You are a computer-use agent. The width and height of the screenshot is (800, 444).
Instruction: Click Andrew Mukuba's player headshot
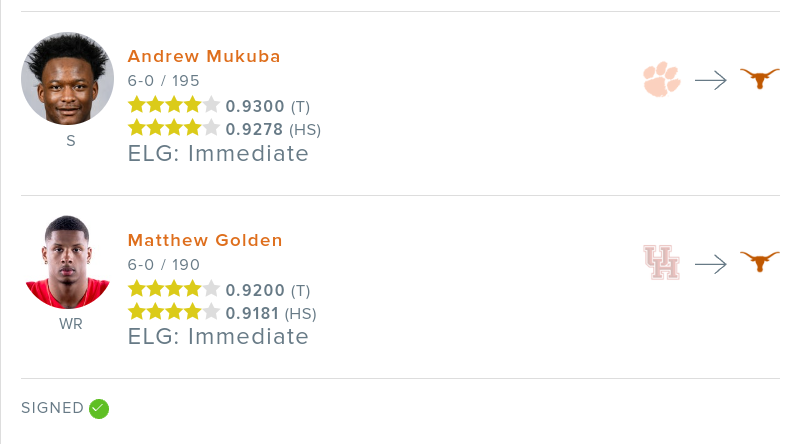68,79
